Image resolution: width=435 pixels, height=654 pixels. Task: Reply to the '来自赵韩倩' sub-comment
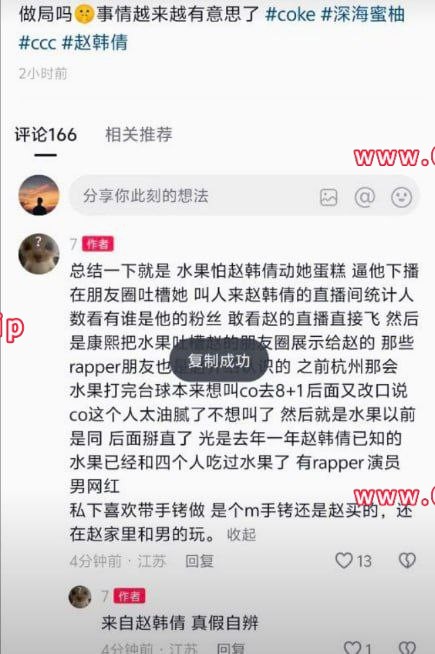pyautogui.click(x=231, y=648)
